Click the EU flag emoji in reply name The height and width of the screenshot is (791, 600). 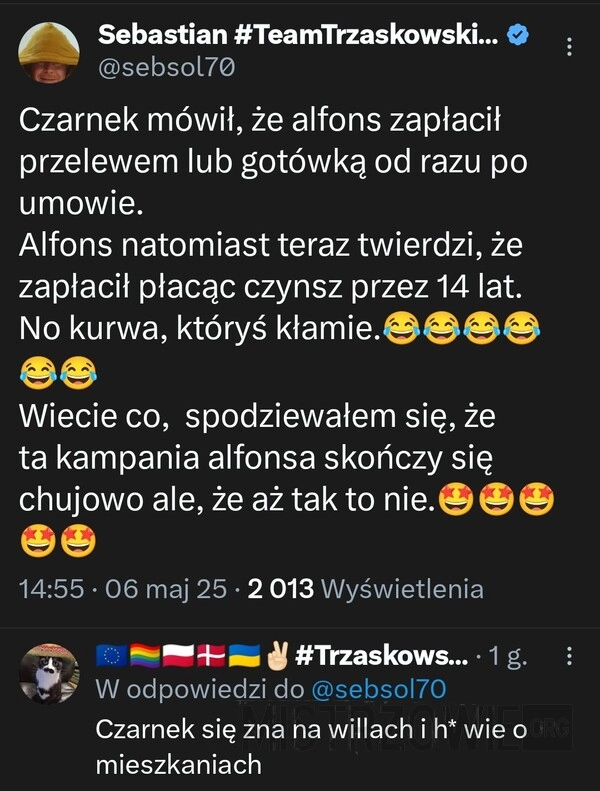[112, 656]
